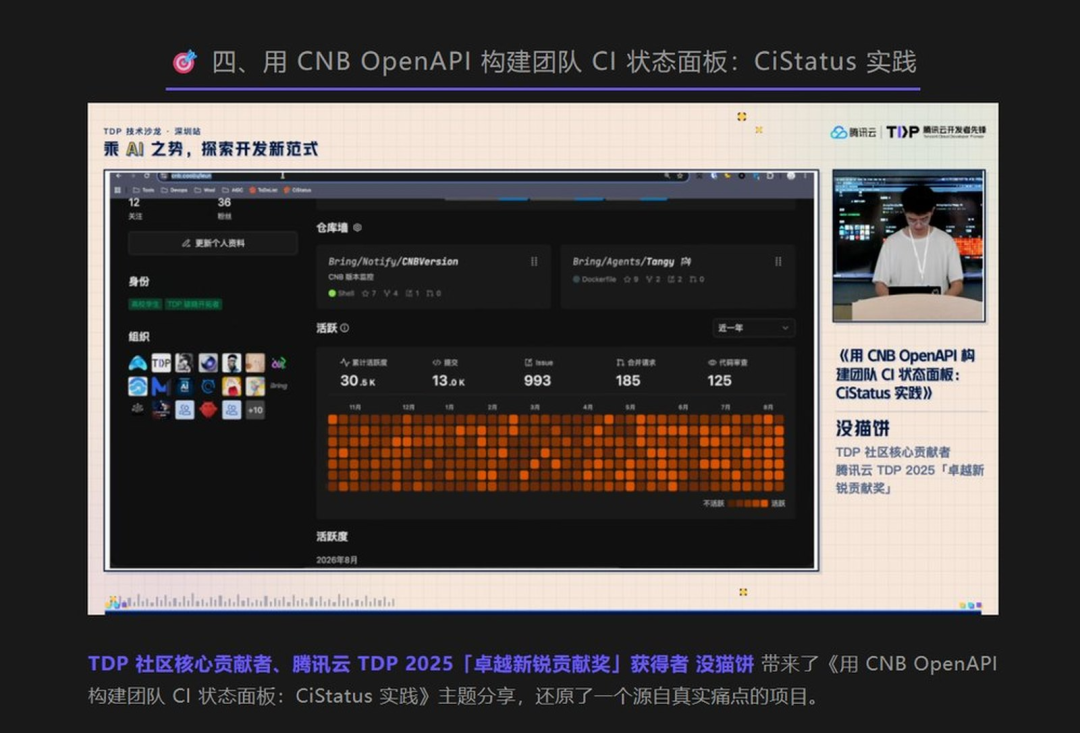Click the 累计活跃度 30.5K stat
This screenshot has height=733, width=1080.
point(363,373)
